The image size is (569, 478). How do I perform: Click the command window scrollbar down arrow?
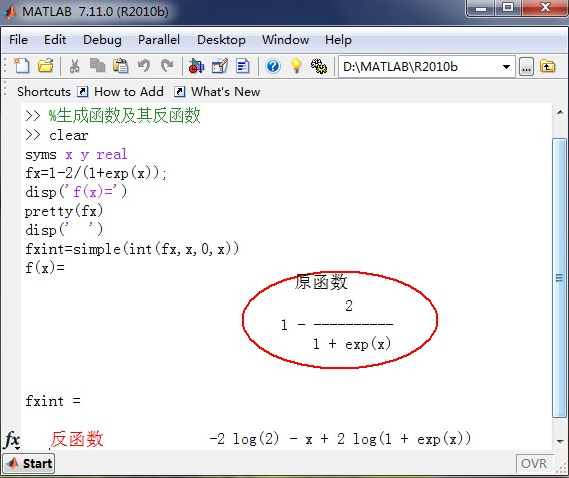click(560, 442)
